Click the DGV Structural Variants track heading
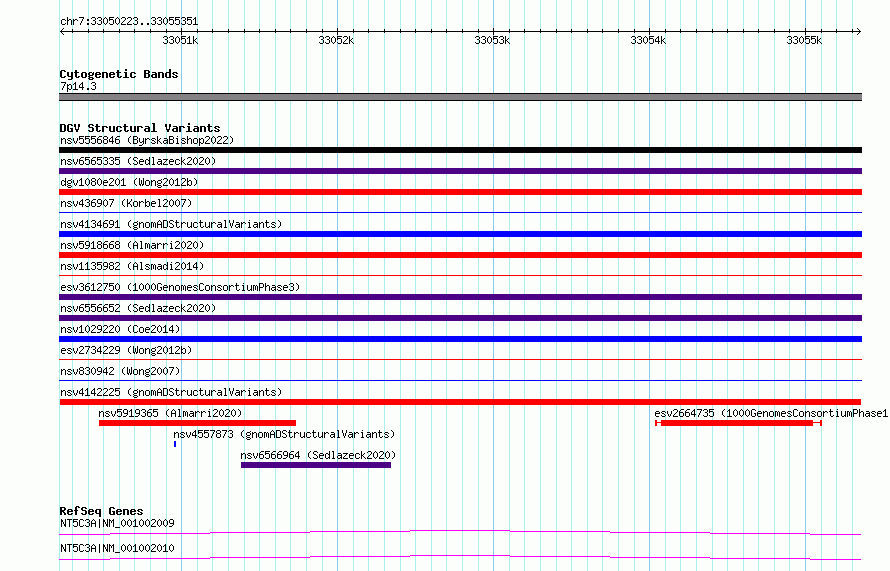Viewport: 890px width, 571px height. [140, 128]
